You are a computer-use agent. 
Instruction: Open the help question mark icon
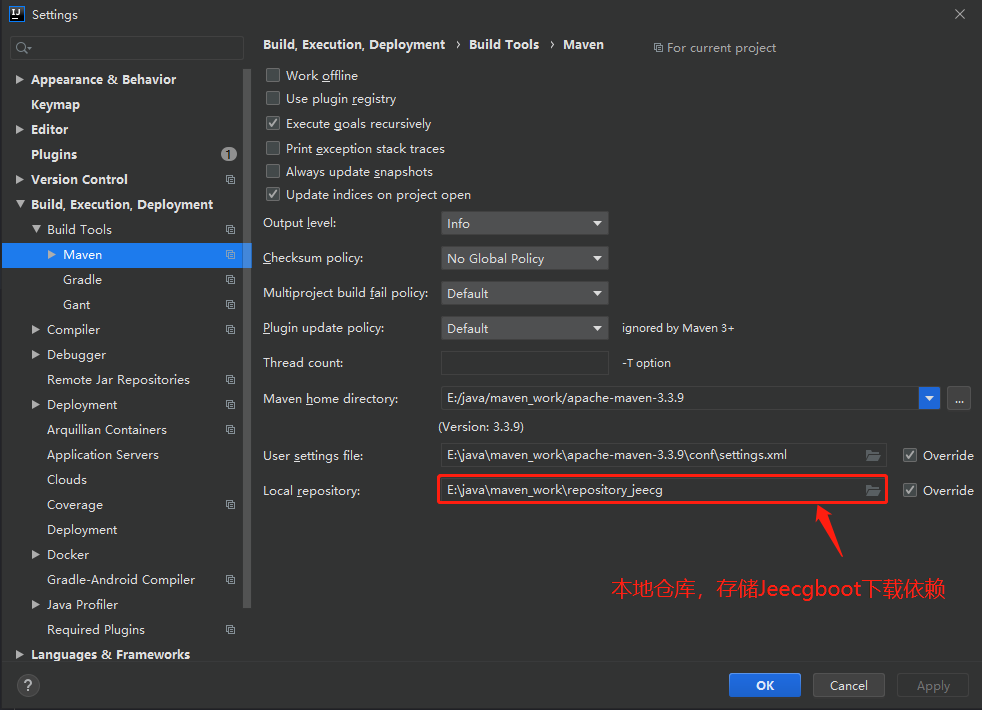point(28,685)
